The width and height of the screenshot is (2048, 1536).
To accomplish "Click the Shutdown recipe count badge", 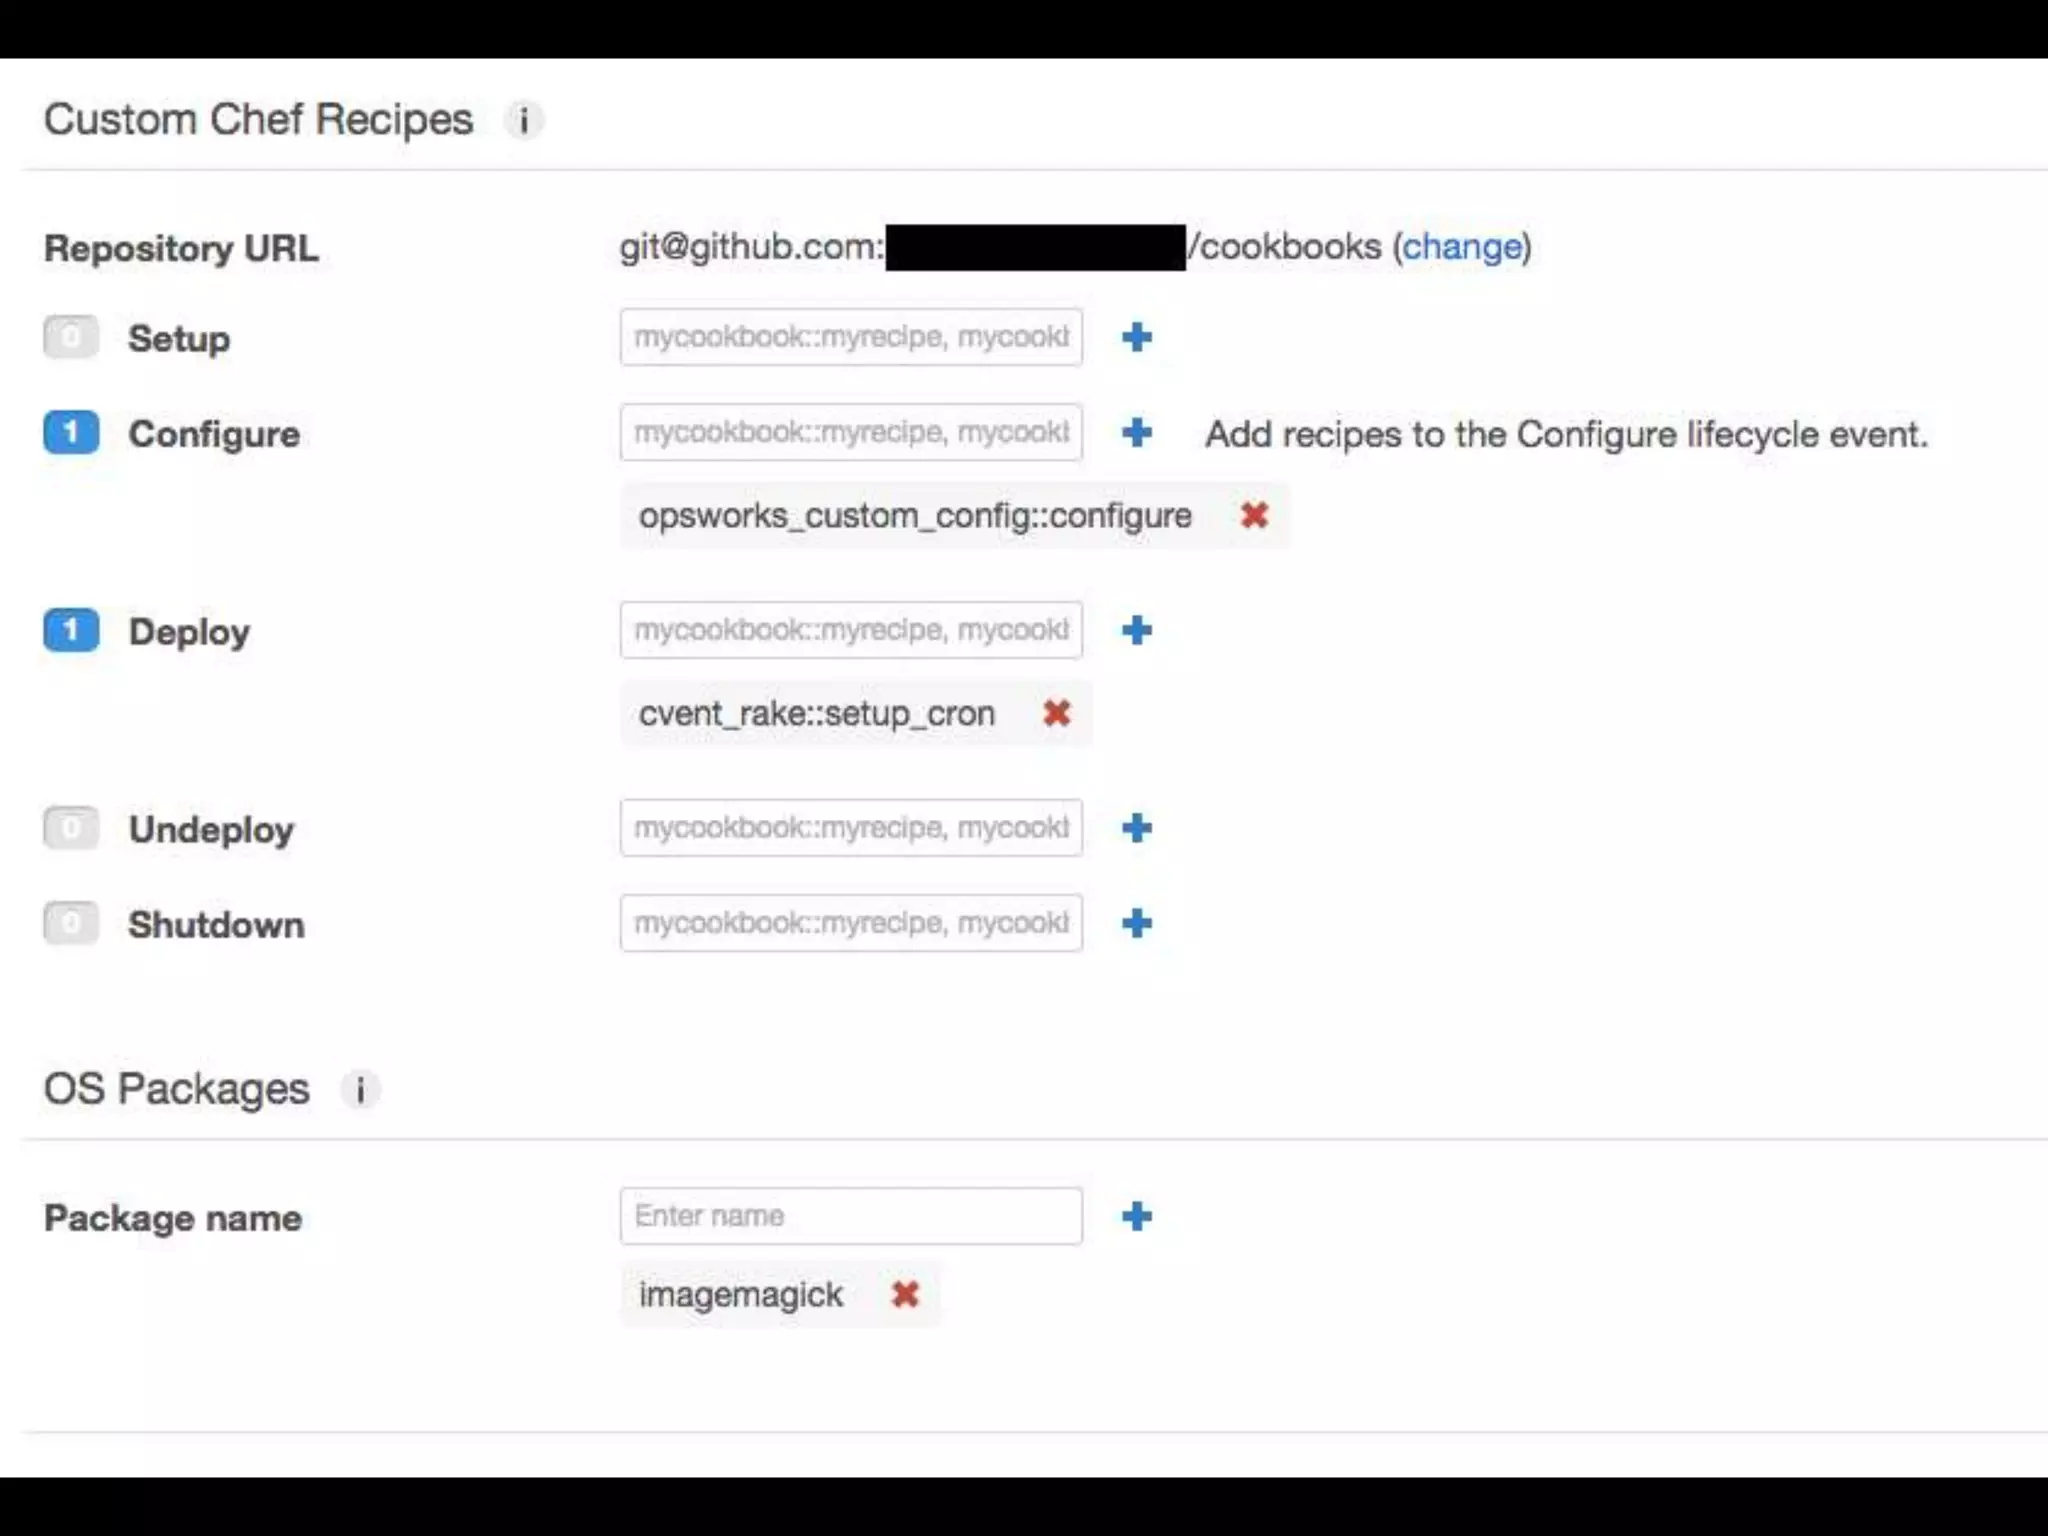I will pos(71,923).
